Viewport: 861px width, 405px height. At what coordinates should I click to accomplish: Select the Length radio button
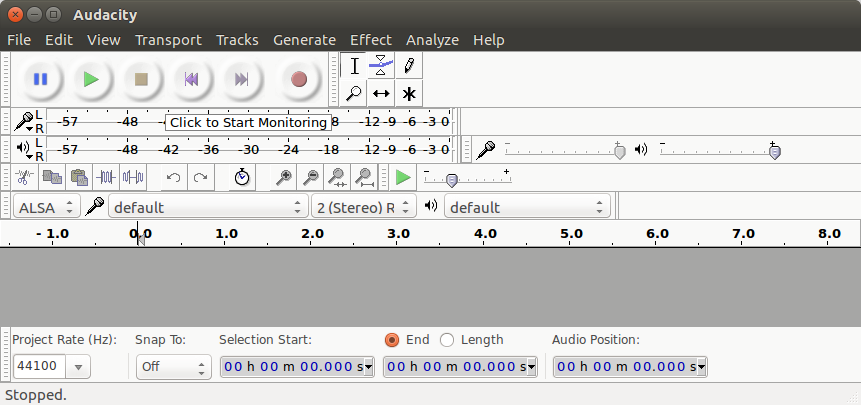pyautogui.click(x=447, y=340)
